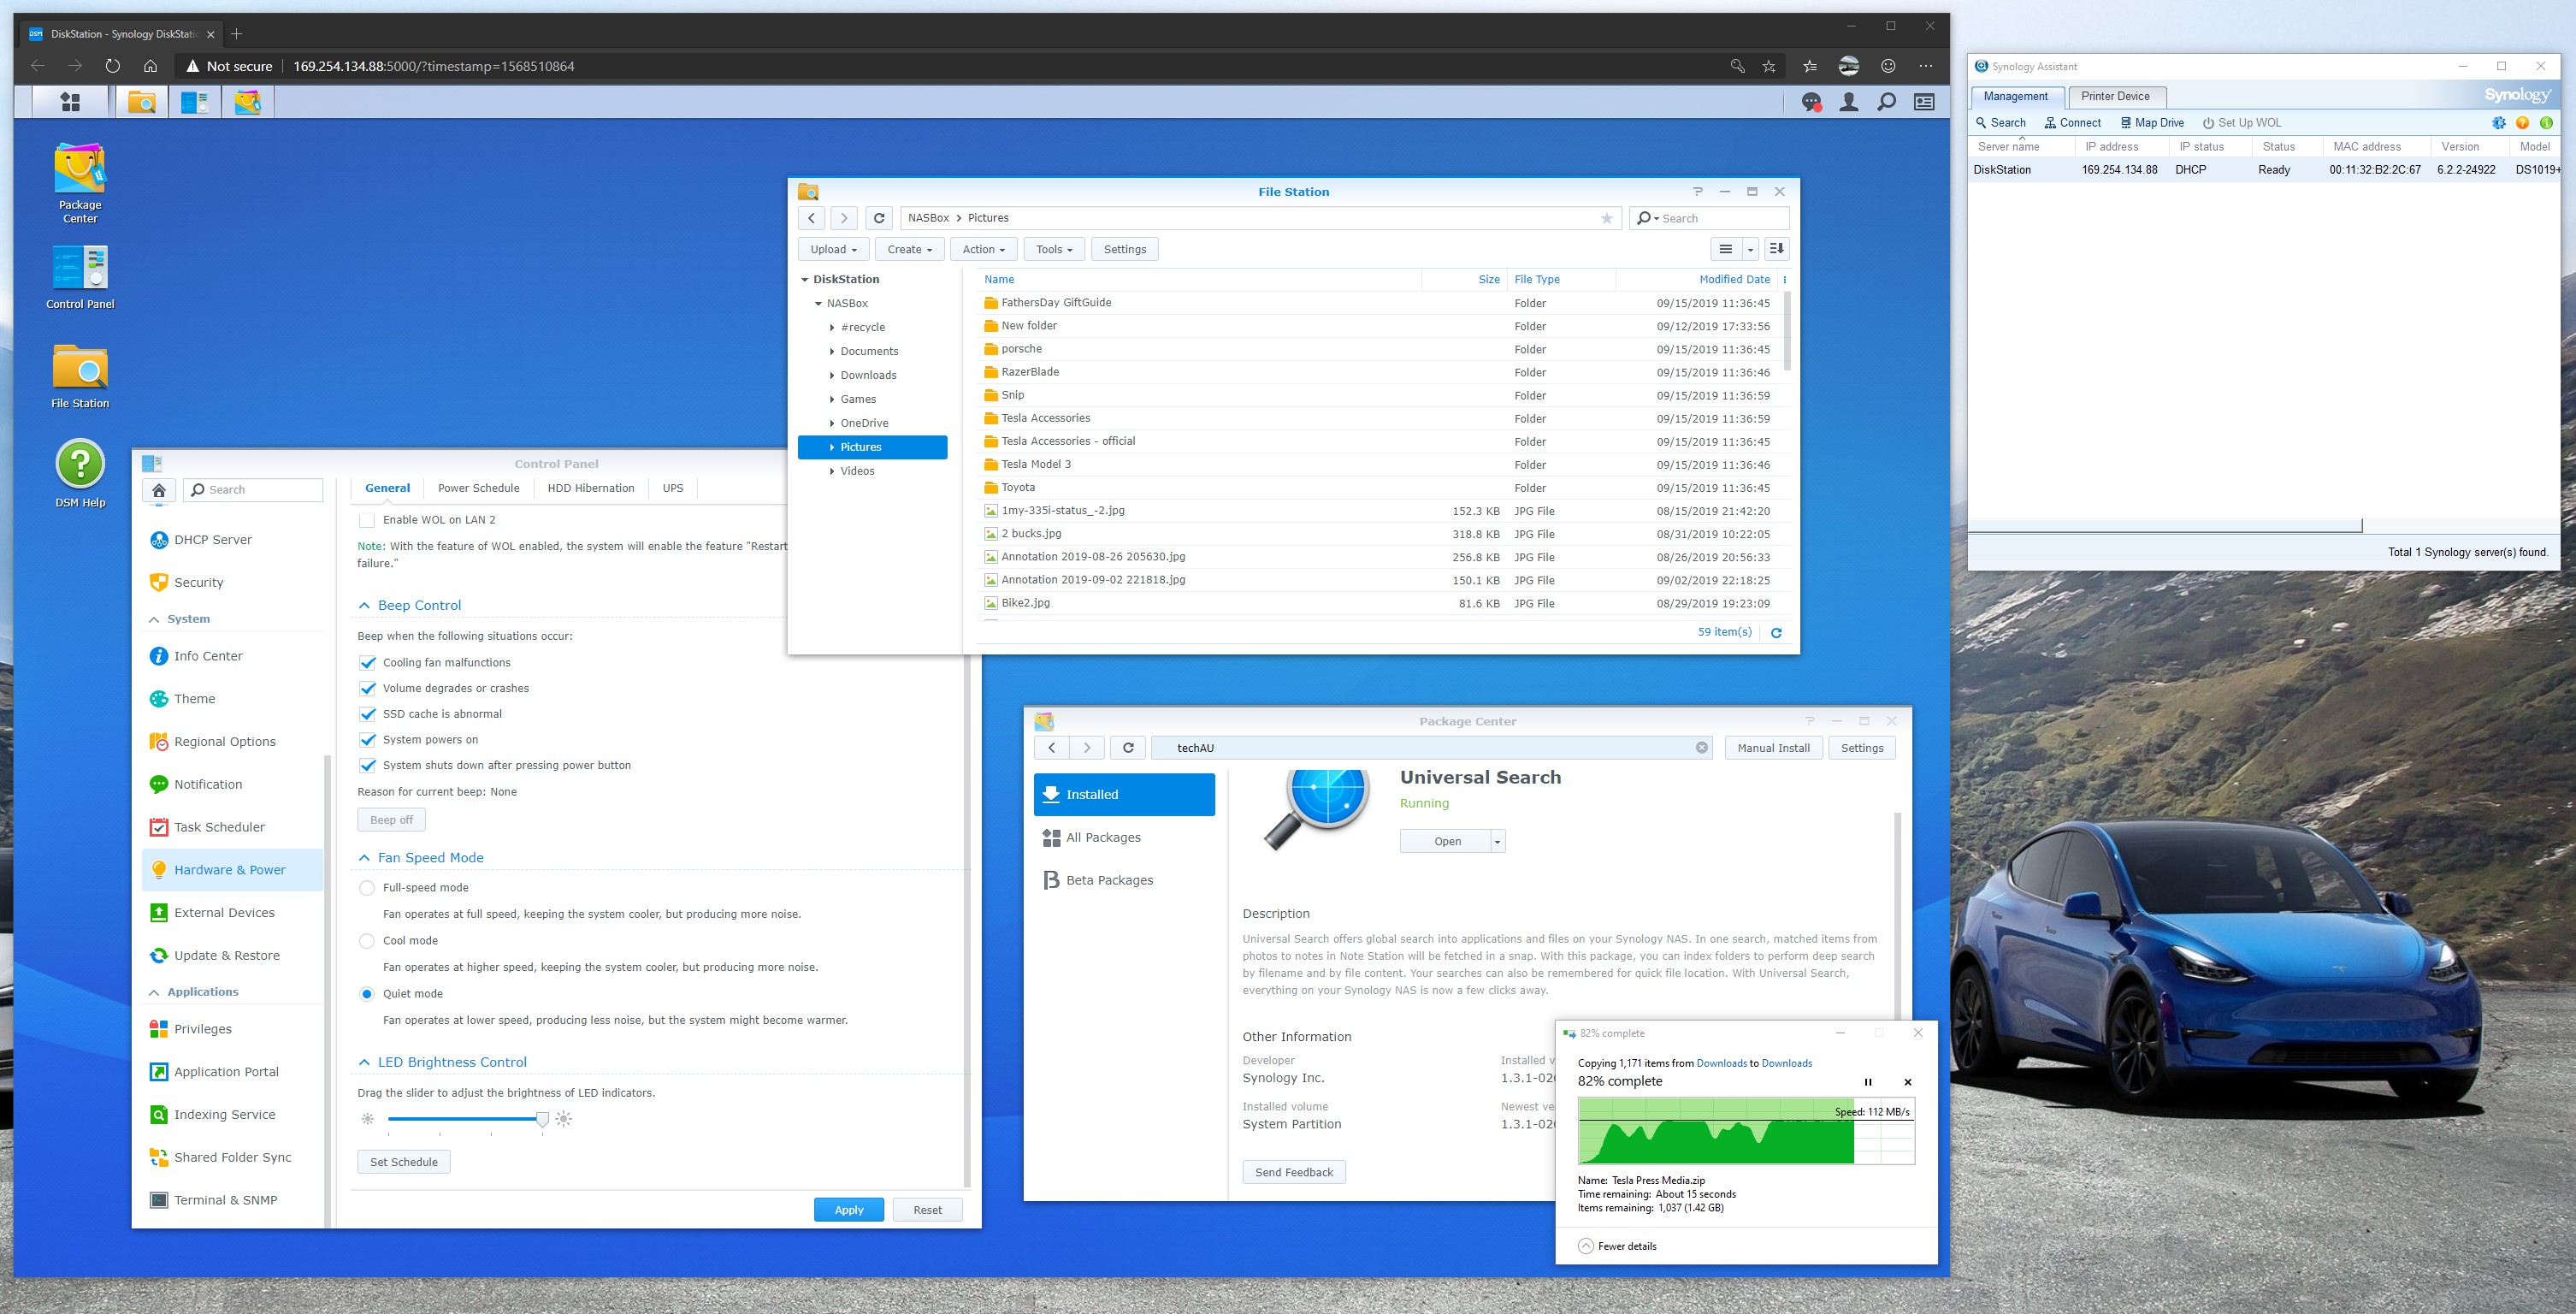Select Full-speed mode fan option
The height and width of the screenshot is (1314, 2576).
pos(367,888)
